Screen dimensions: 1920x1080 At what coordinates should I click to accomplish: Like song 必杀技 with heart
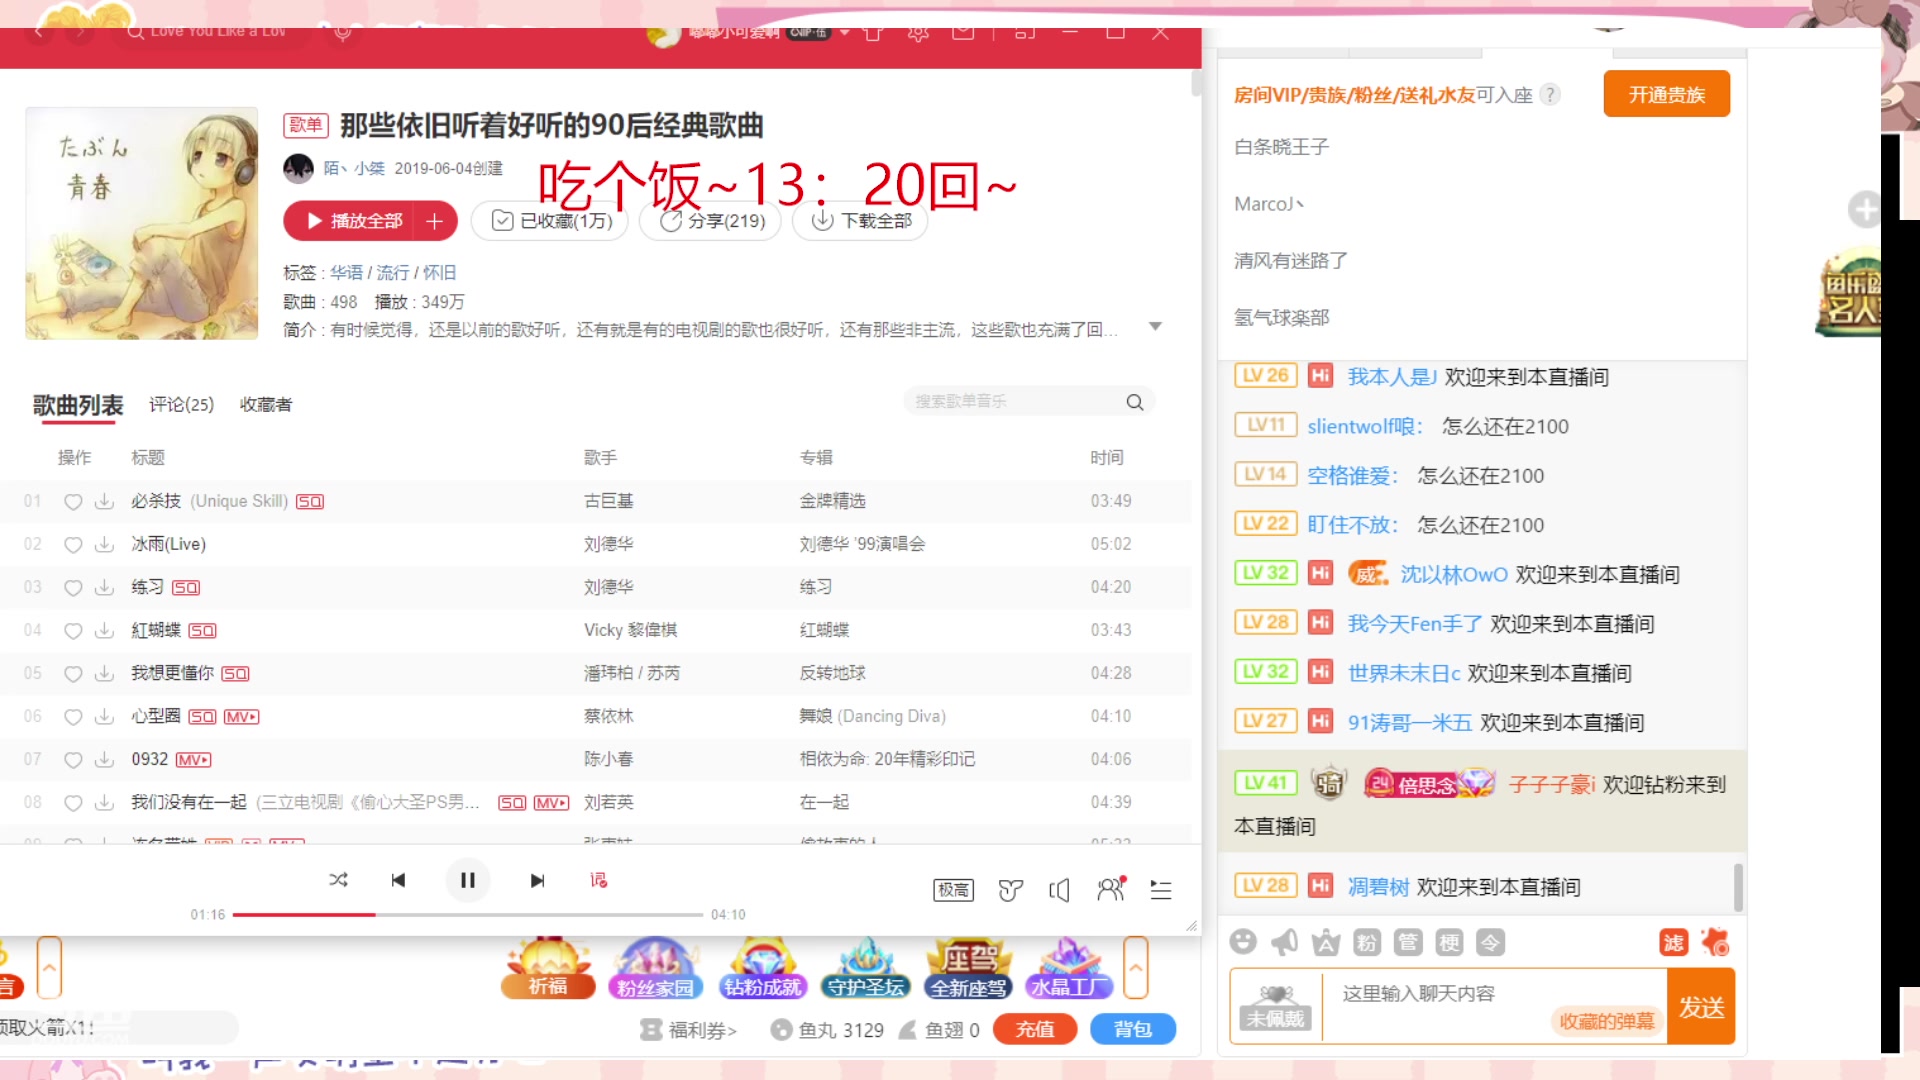point(73,501)
